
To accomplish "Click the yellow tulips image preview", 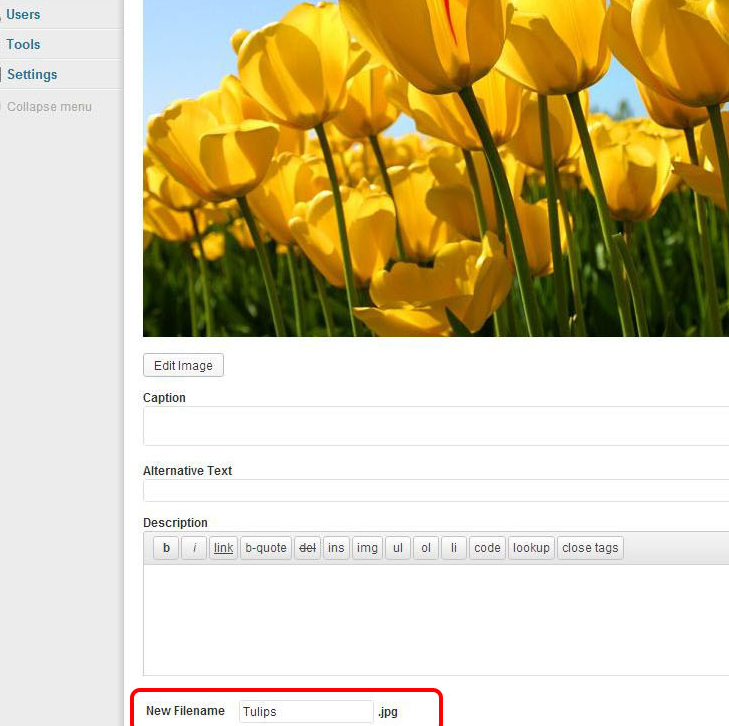I will tap(436, 168).
